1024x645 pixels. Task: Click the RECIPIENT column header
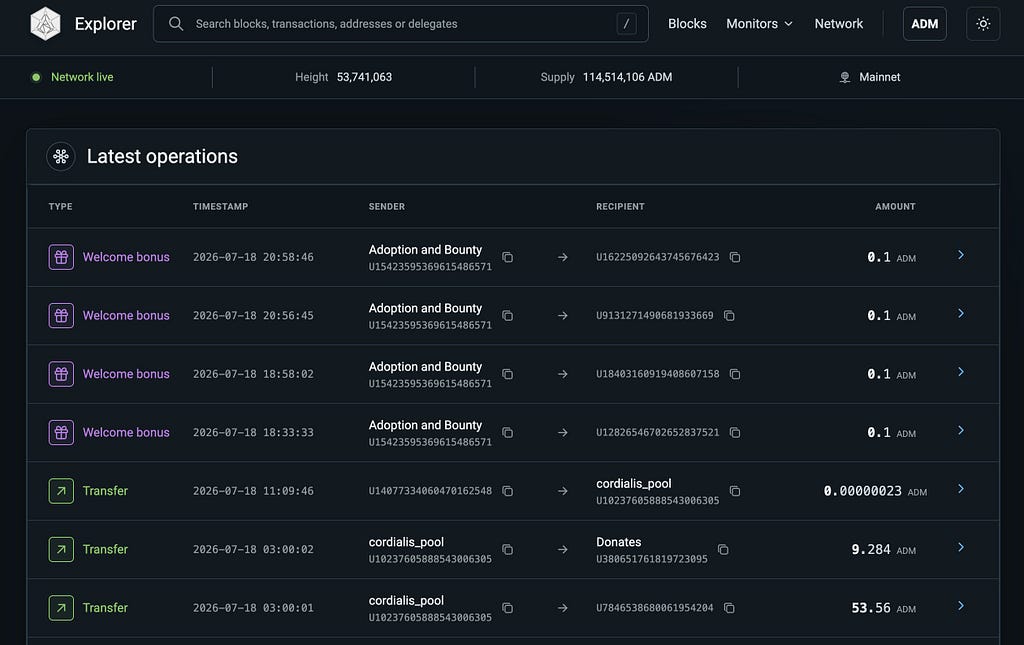(620, 206)
